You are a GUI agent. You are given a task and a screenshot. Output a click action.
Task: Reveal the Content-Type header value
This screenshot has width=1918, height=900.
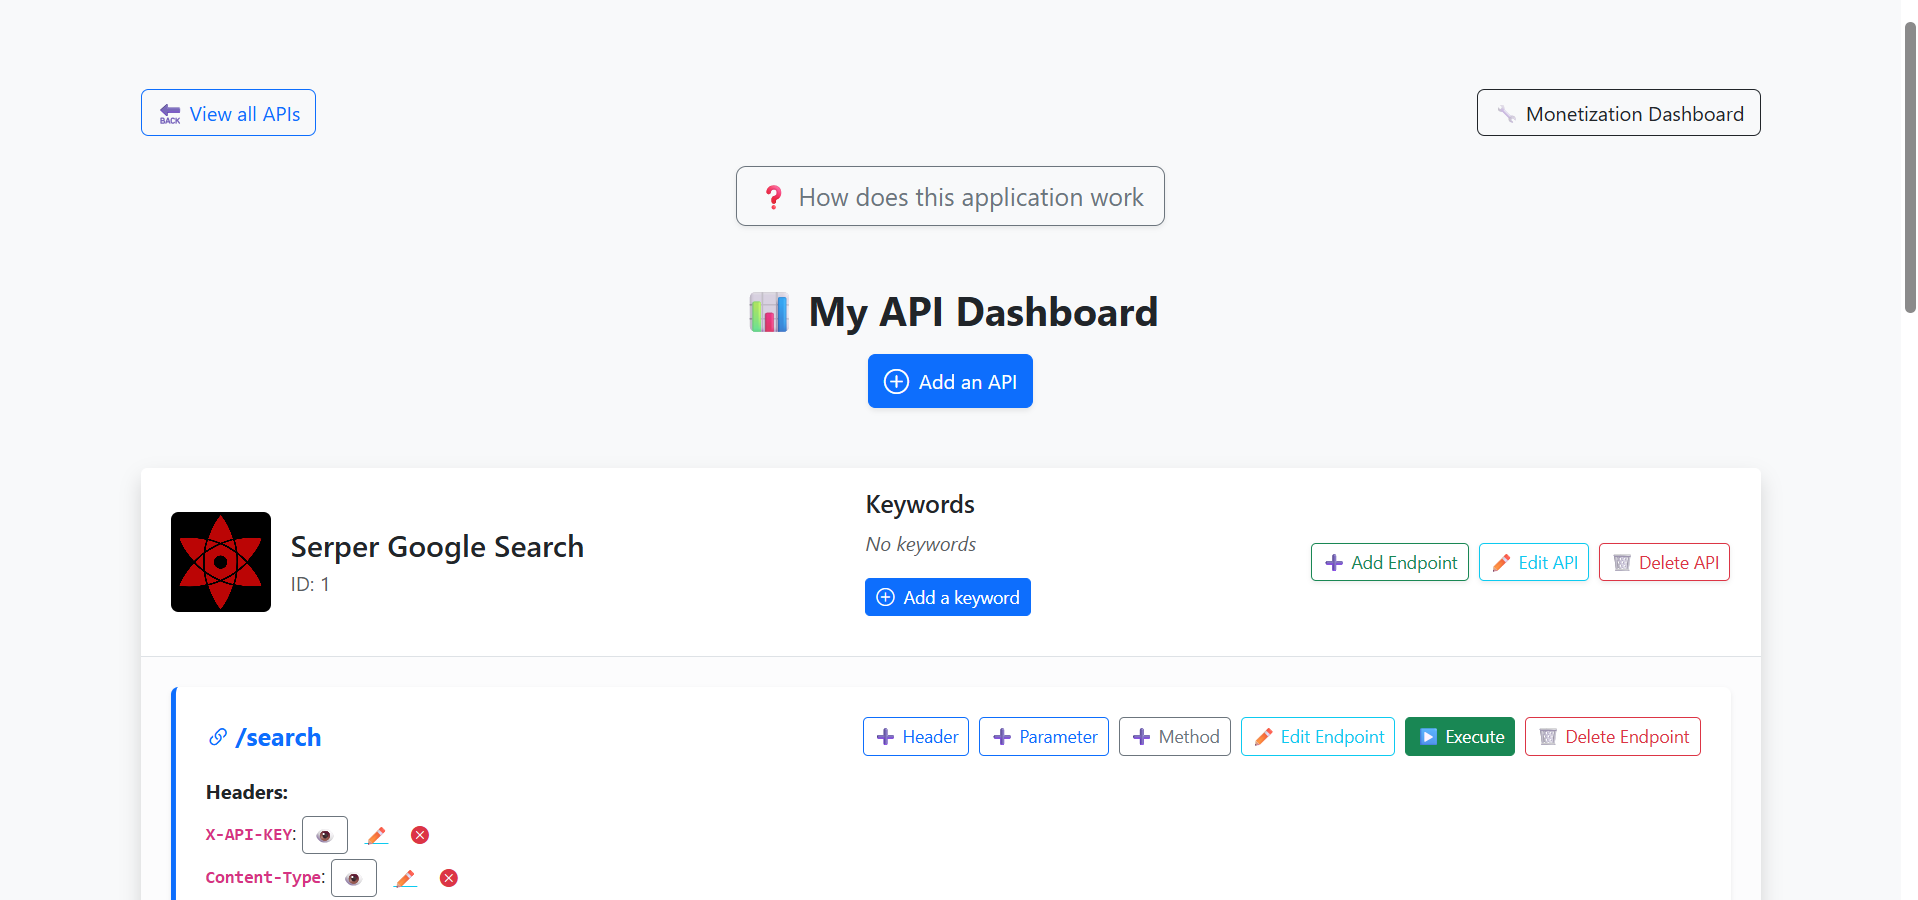click(x=354, y=878)
